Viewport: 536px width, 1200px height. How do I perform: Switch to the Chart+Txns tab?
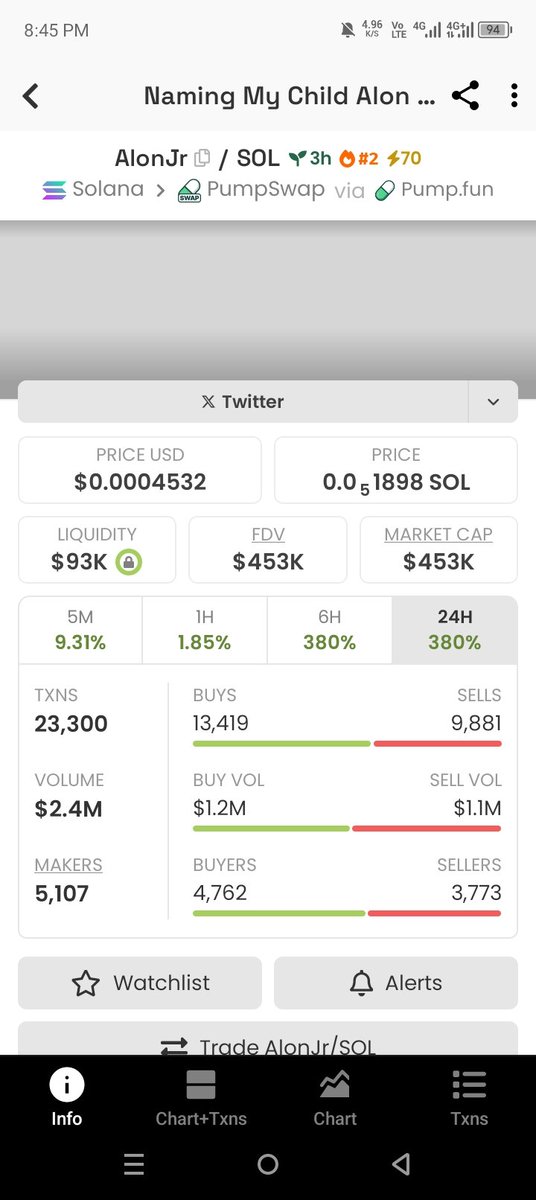201,1098
